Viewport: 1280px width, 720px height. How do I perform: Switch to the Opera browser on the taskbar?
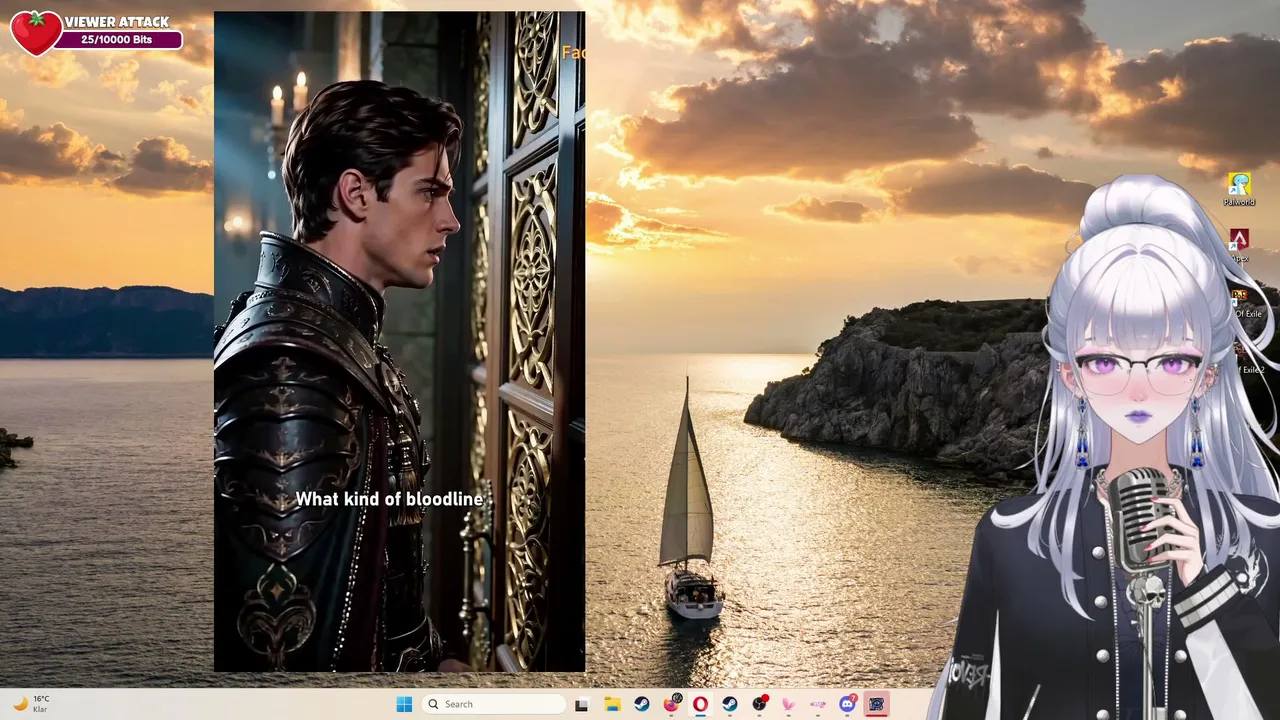[700, 704]
